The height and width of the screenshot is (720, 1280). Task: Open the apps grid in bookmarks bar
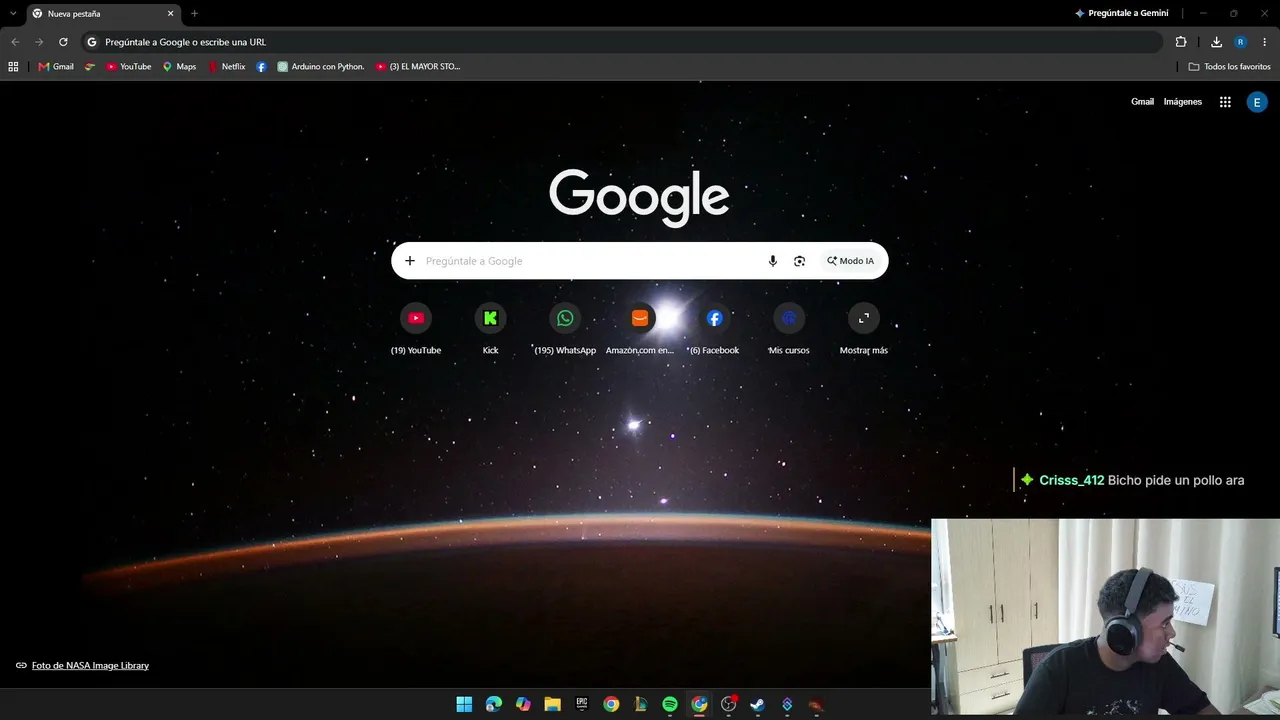pos(13,67)
